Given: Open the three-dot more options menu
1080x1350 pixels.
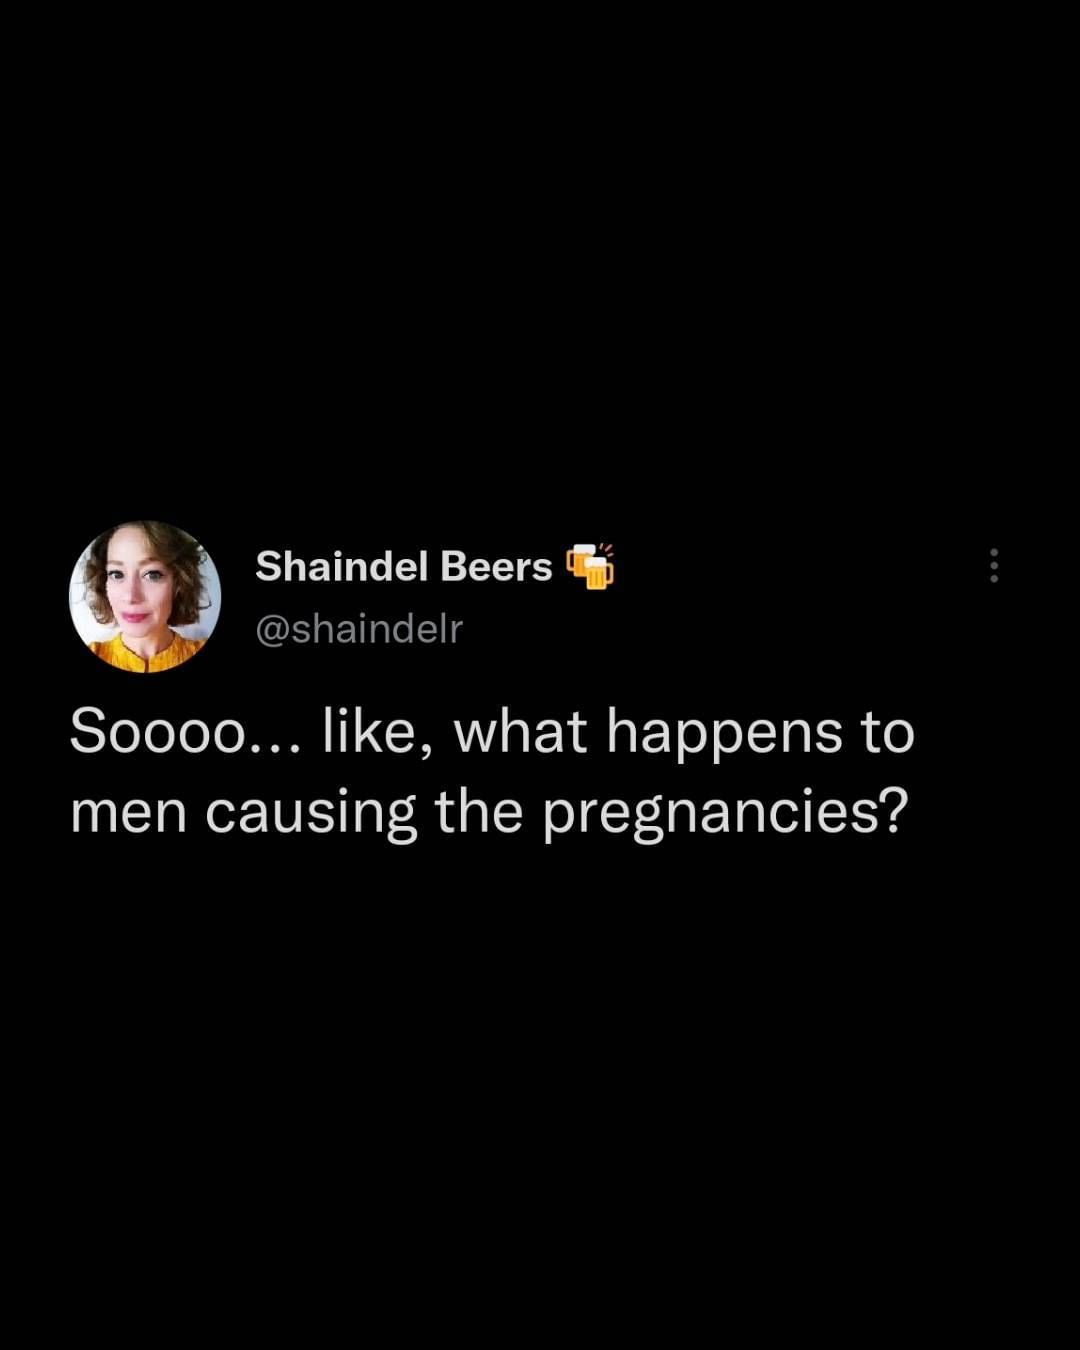Looking at the screenshot, I should (x=993, y=566).
